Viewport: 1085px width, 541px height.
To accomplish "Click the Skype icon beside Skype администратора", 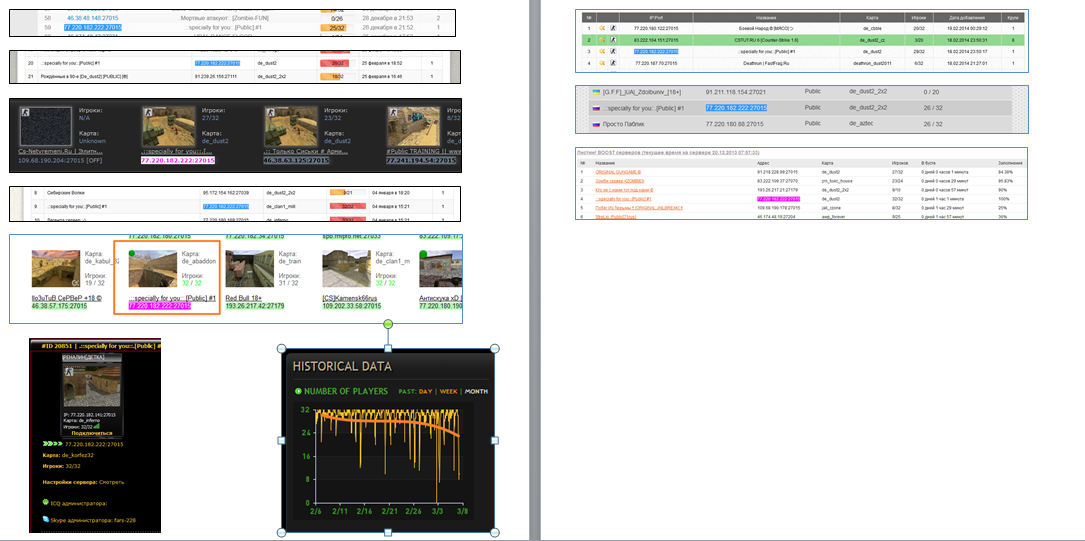I will [46, 518].
